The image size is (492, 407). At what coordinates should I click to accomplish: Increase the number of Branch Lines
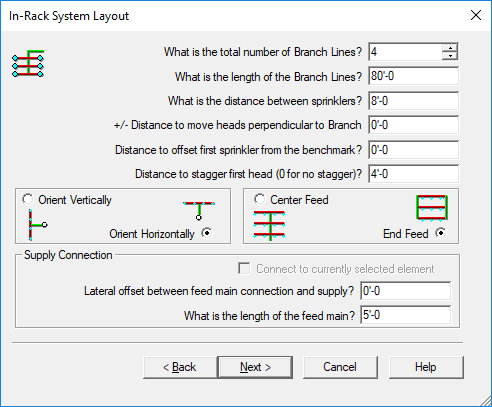pyautogui.click(x=450, y=48)
